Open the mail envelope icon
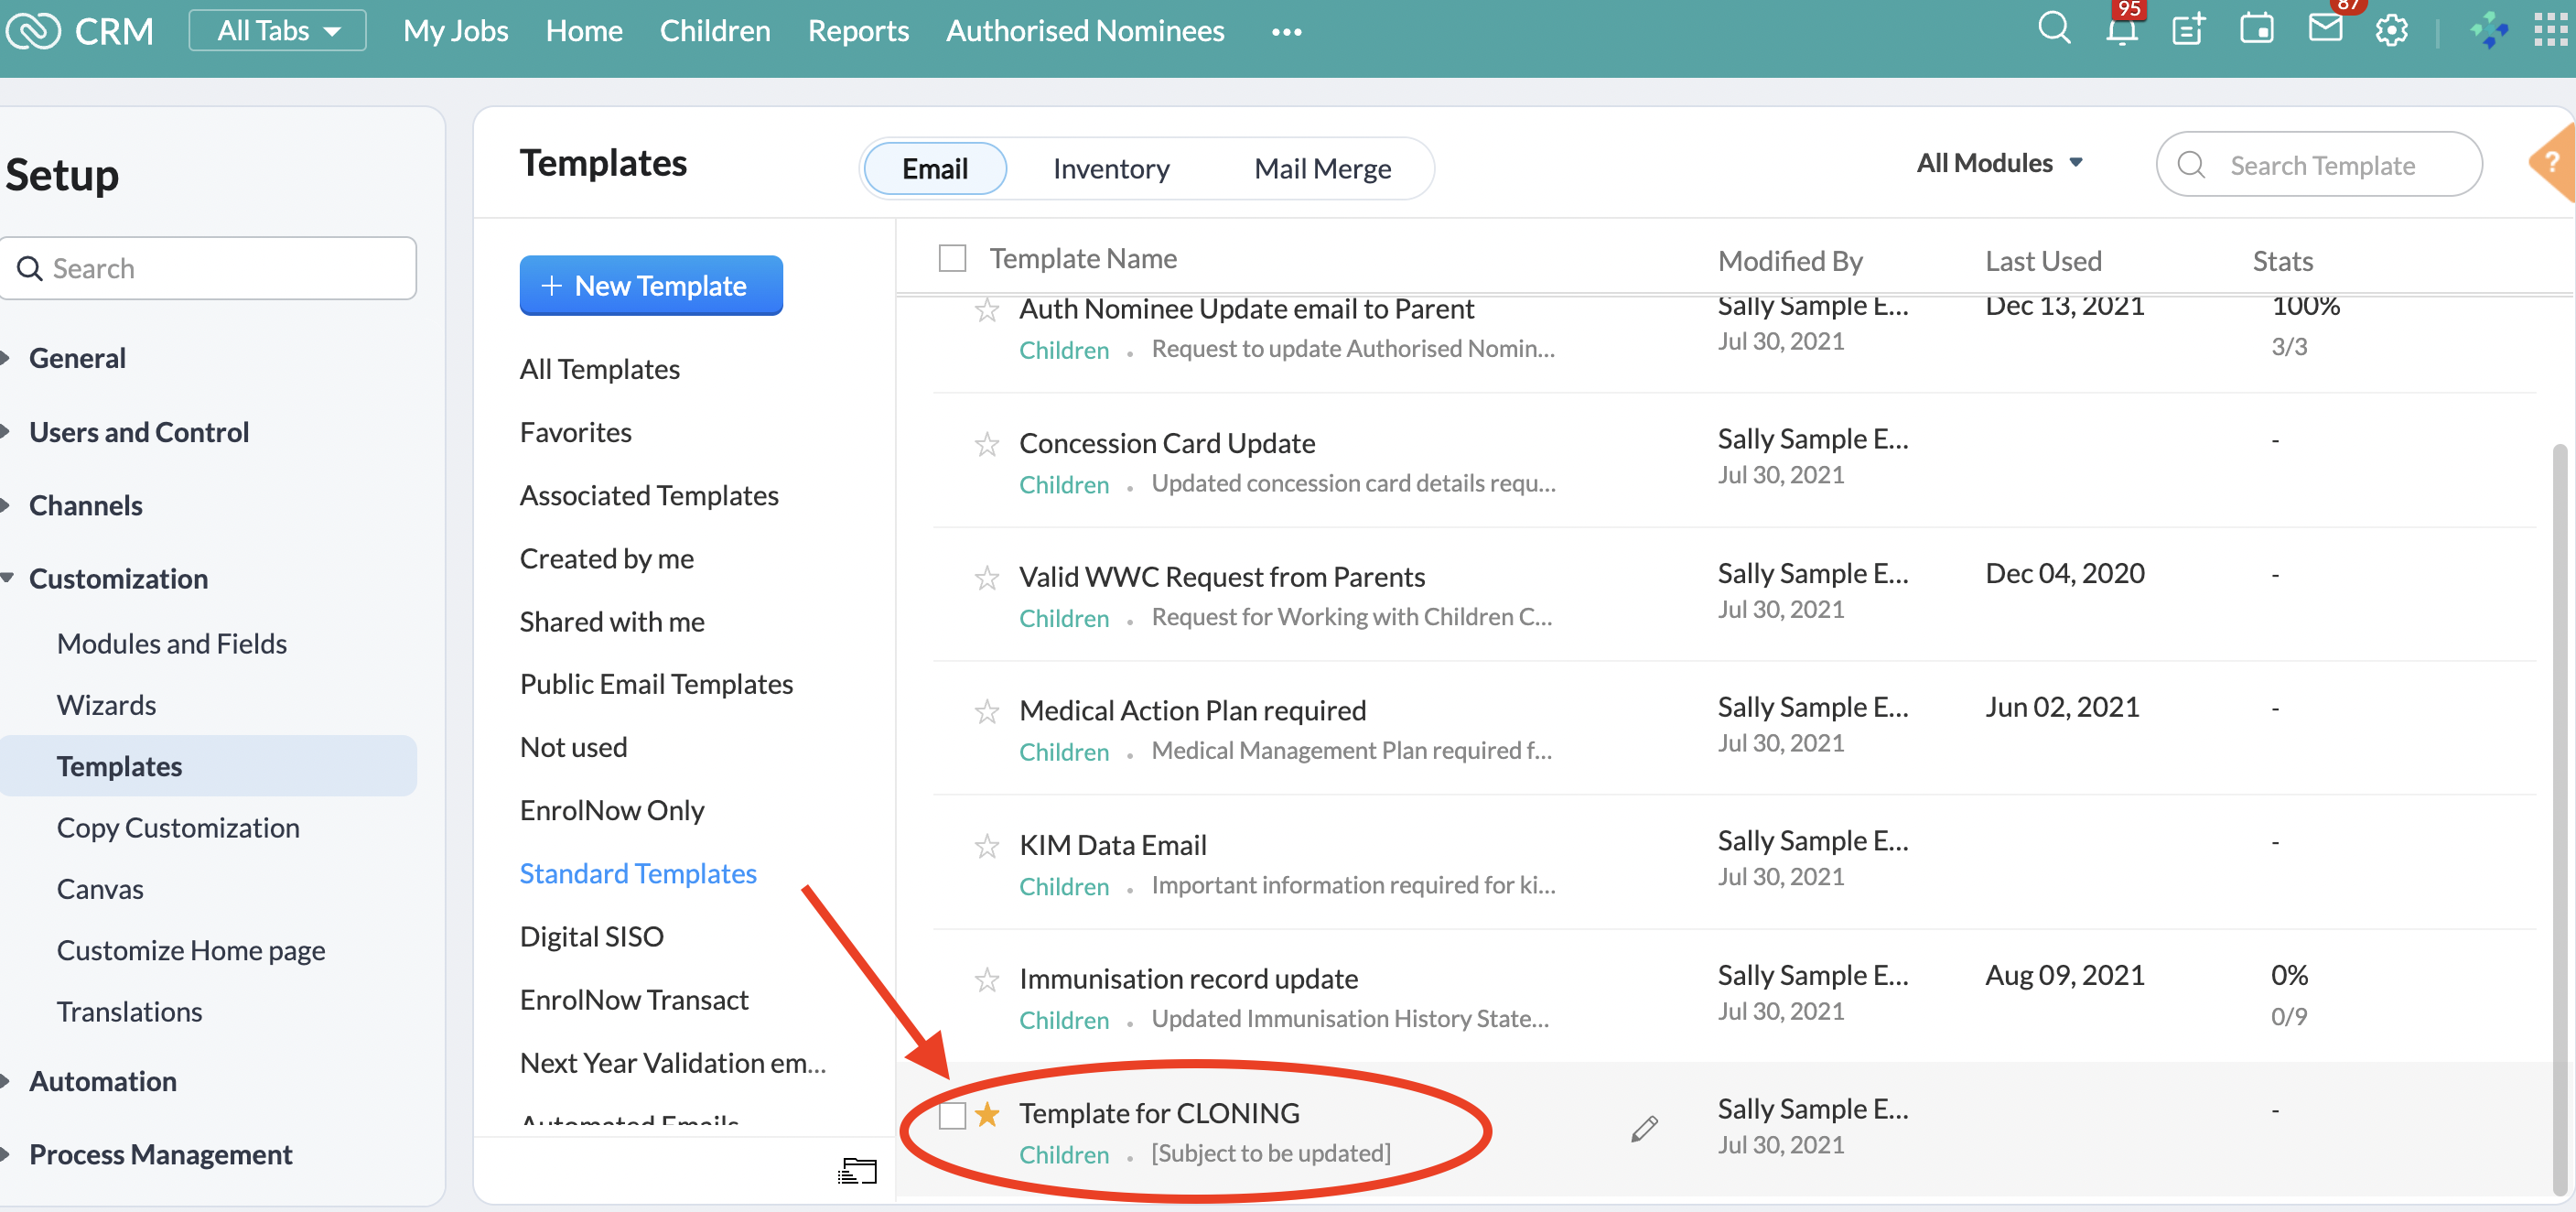Viewport: 2576px width, 1212px height. [x=2325, y=28]
